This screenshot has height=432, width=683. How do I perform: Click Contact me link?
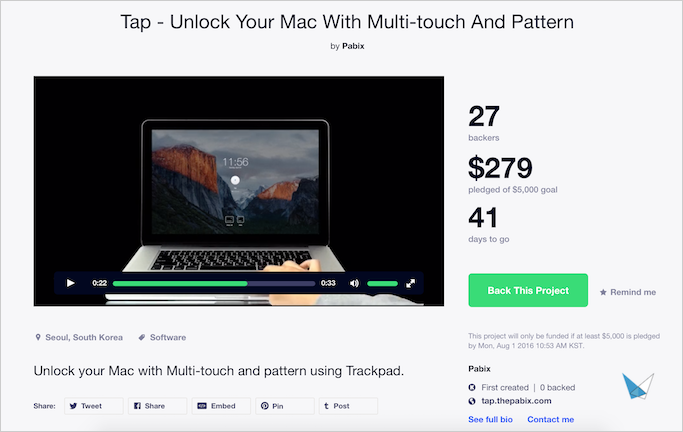click(x=551, y=419)
